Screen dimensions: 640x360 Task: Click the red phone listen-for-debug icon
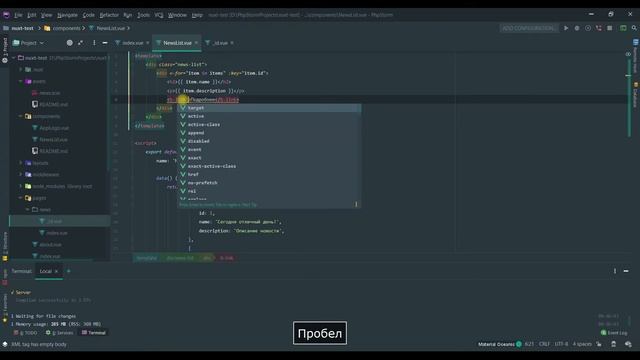coord(598,28)
